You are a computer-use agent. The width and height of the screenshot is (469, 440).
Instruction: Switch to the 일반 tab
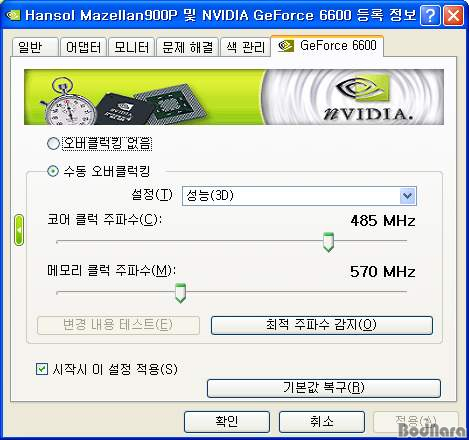click(35, 47)
